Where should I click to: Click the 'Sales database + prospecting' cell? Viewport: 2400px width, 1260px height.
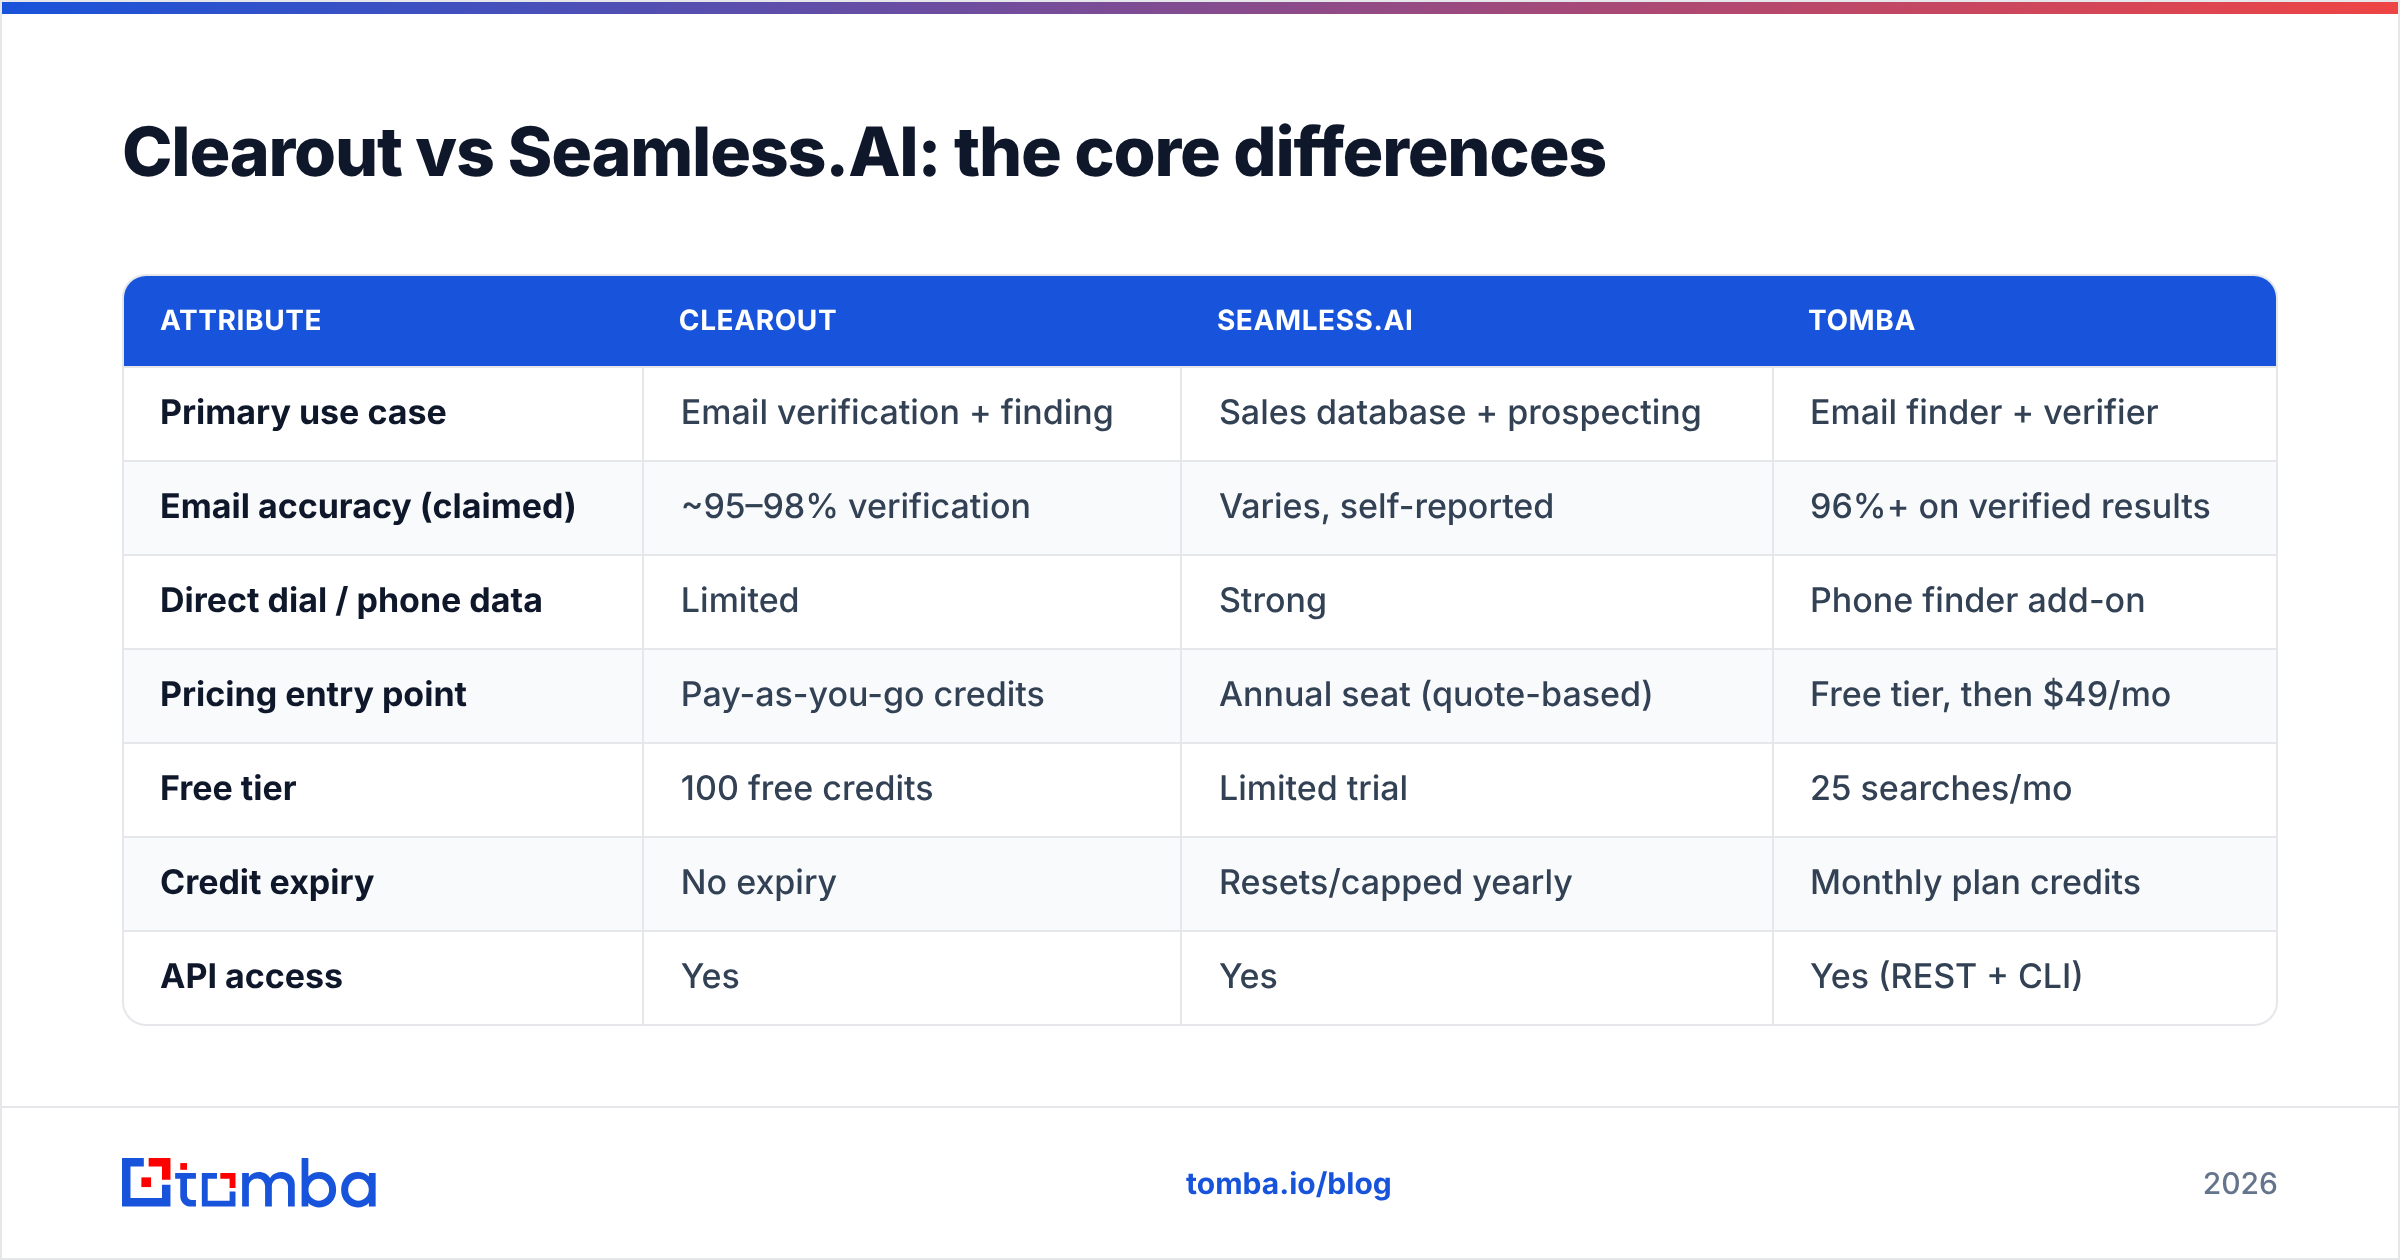(x=1460, y=412)
